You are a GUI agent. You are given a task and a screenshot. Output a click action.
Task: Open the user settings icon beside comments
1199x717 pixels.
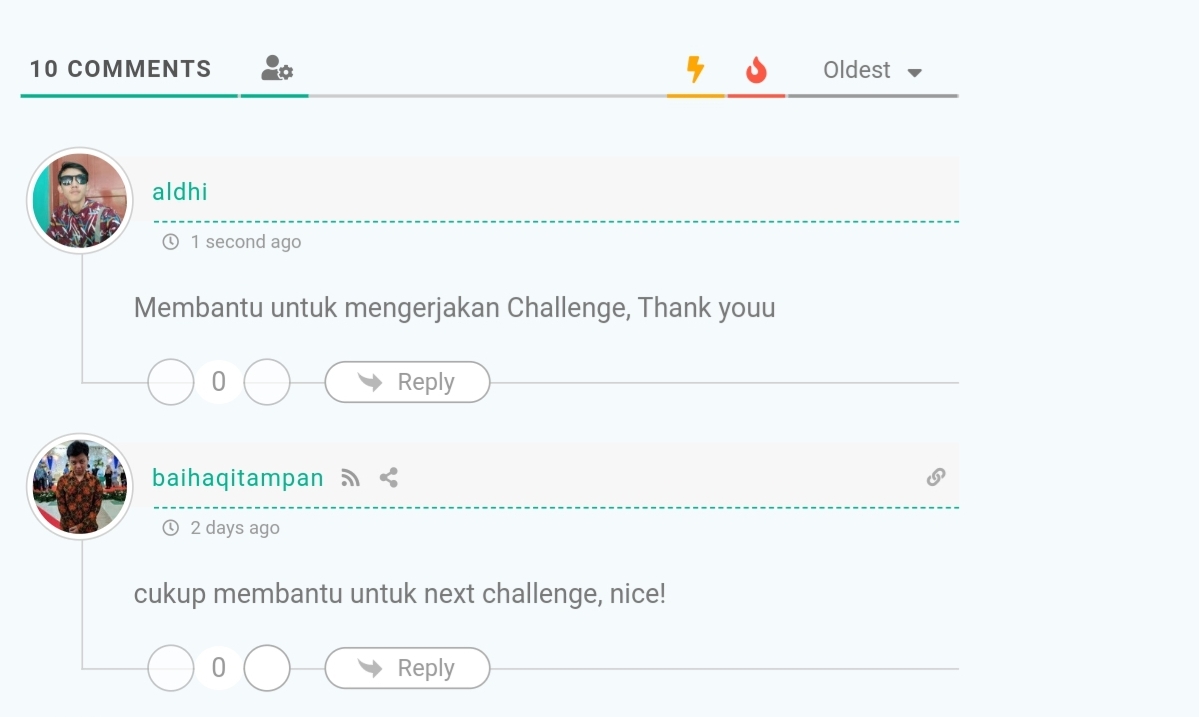277,68
